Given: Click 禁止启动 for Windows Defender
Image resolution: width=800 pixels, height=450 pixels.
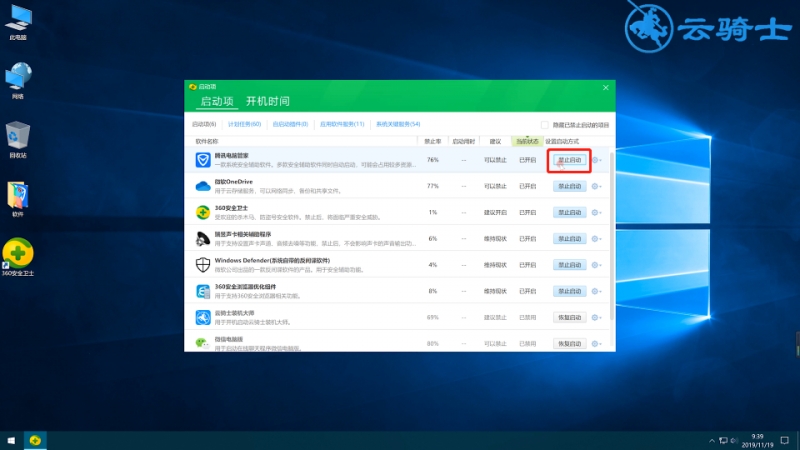Looking at the screenshot, I should point(569,265).
